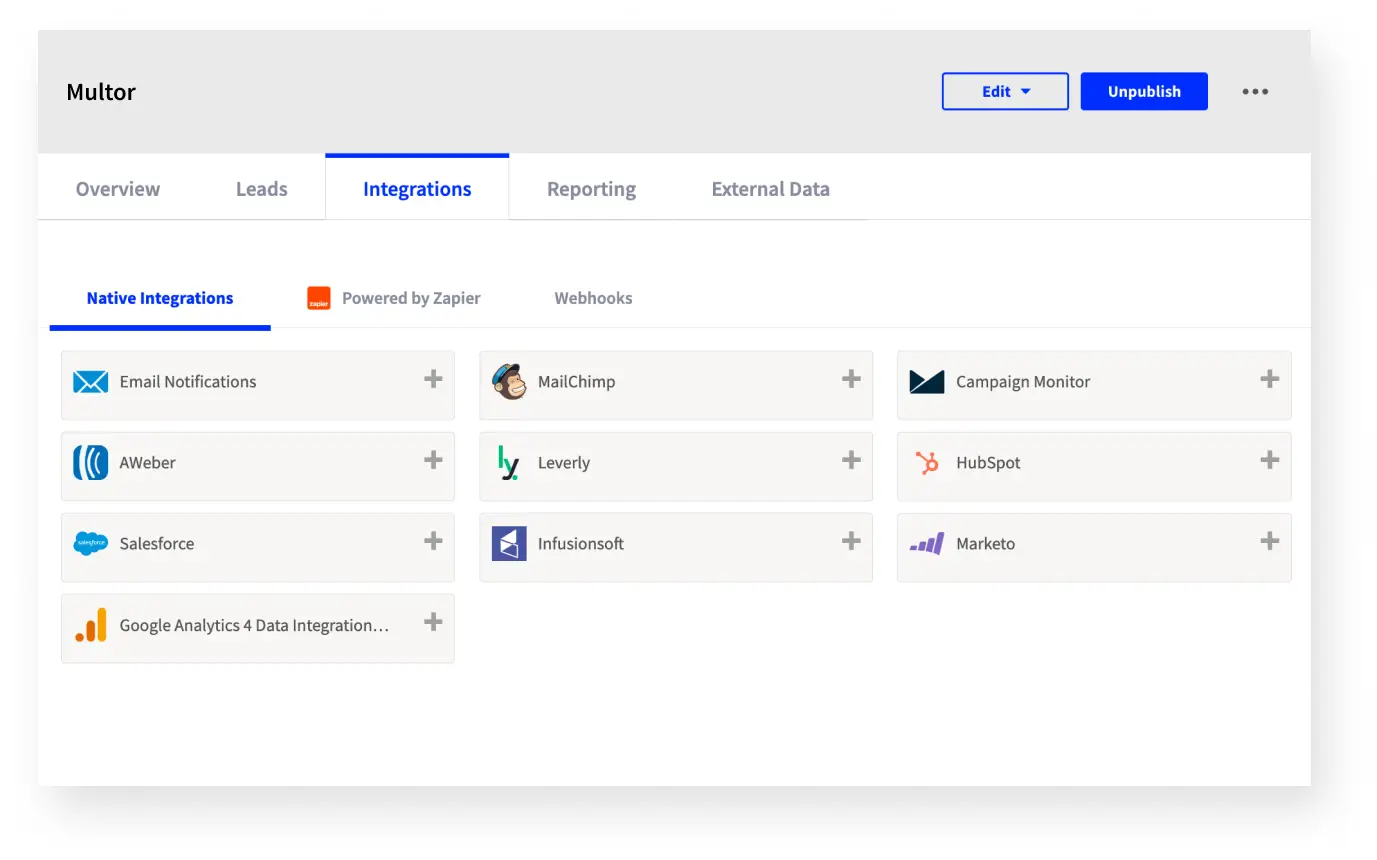Click the Infusionsoft logo icon
The image size is (1377, 860).
[x=509, y=543]
